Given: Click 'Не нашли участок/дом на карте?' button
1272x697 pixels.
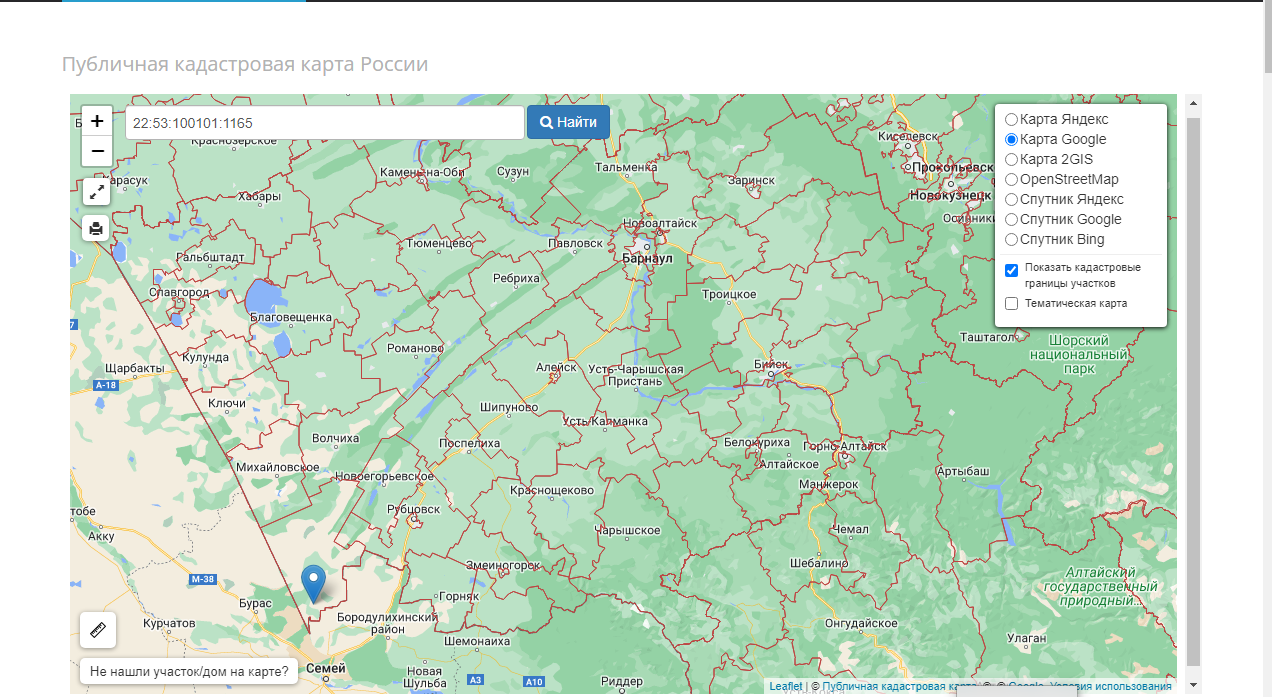Looking at the screenshot, I should 189,672.
